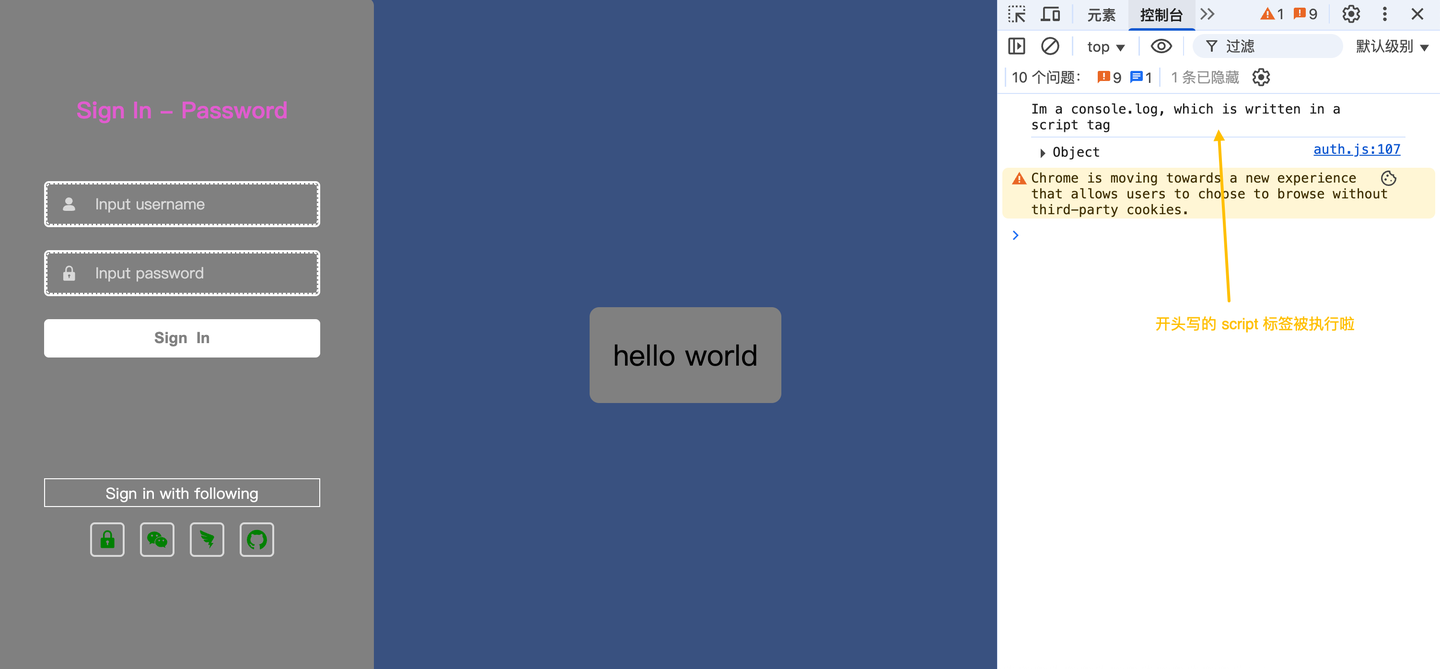Open the 默认级别 log level dropdown
The image size is (1440, 669).
point(1392,47)
